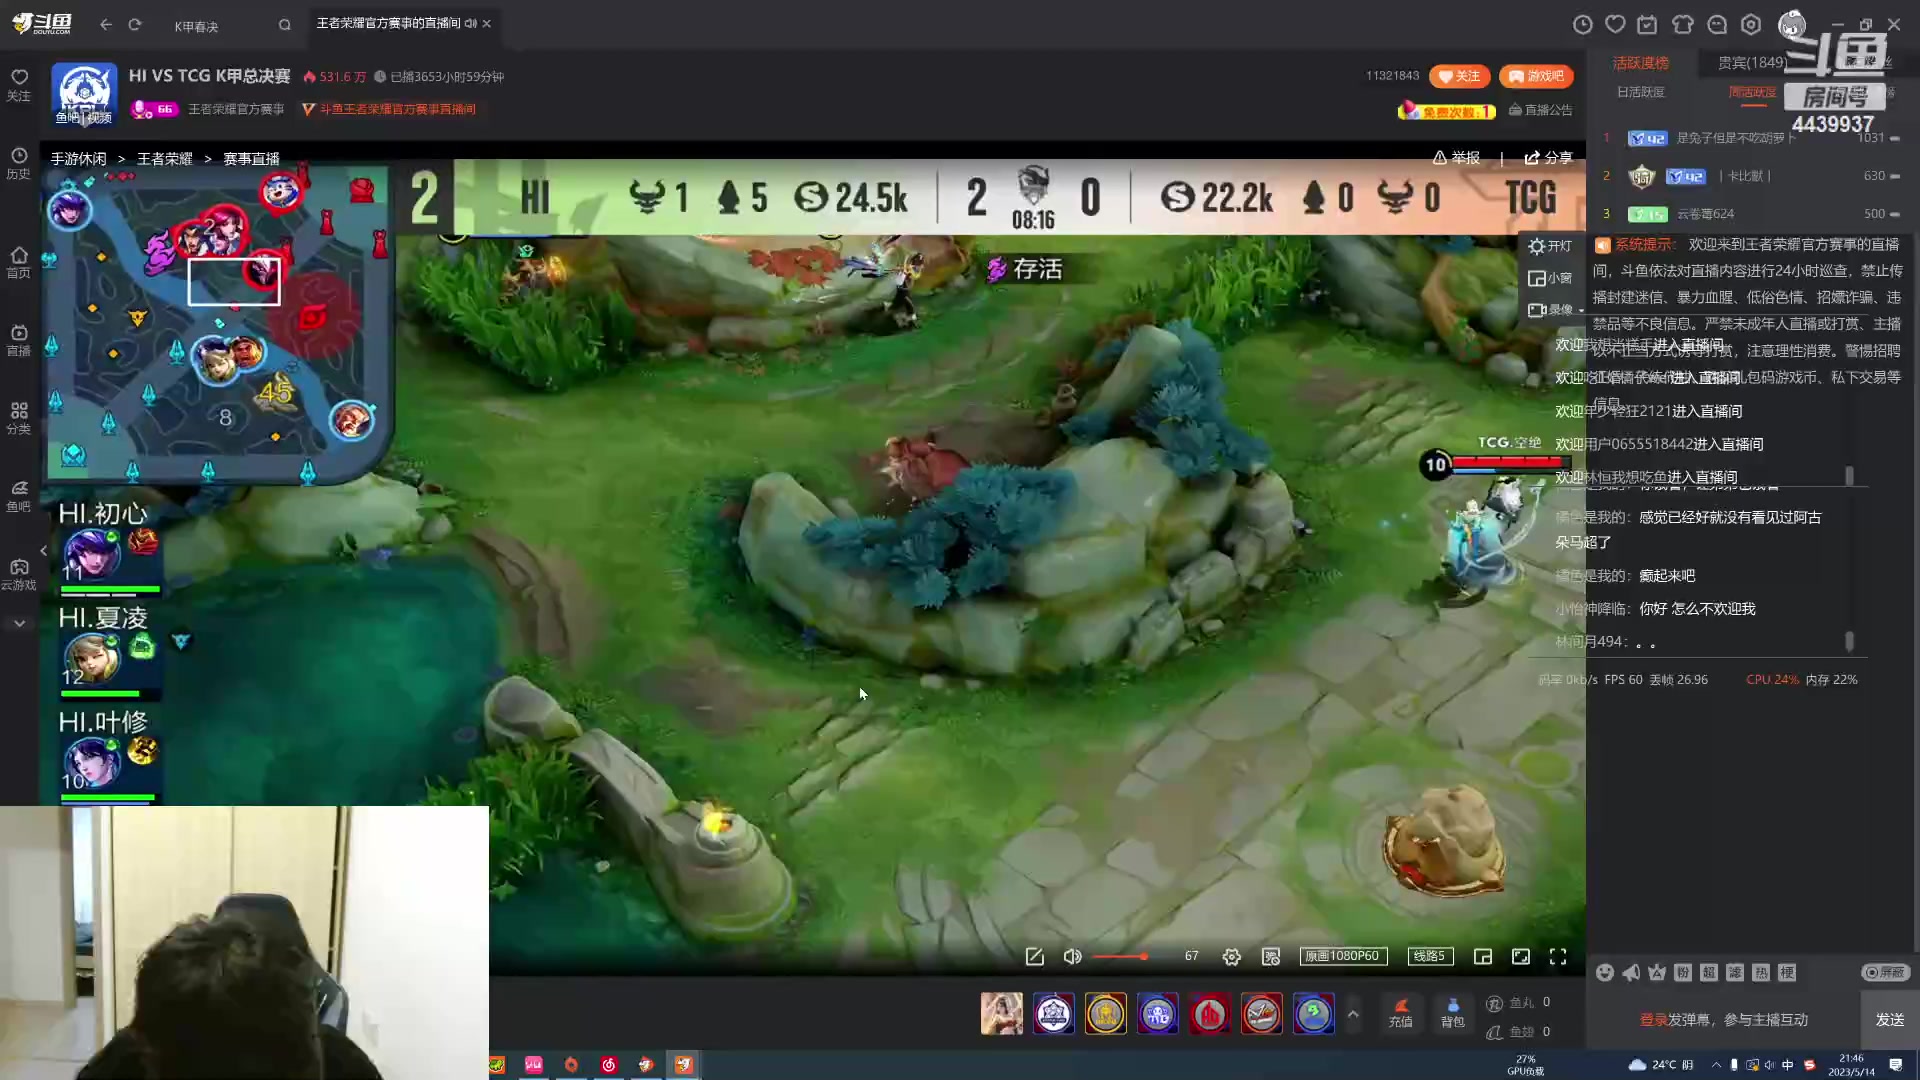Go back using the left arrow
Image resolution: width=1920 pixels, height=1080 pixels.
pyautogui.click(x=106, y=24)
